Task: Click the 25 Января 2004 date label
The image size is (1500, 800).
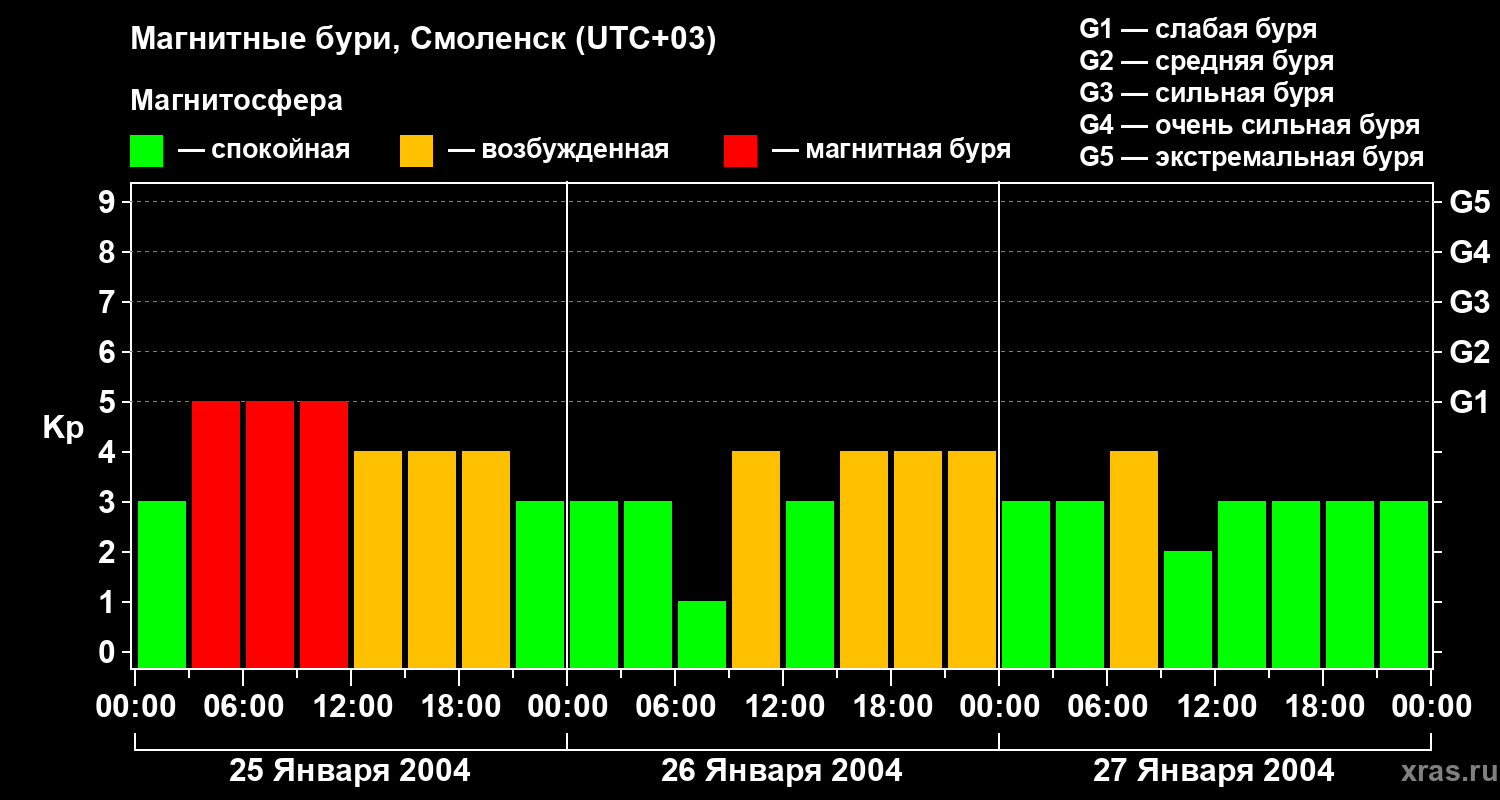Action: pyautogui.click(x=350, y=771)
